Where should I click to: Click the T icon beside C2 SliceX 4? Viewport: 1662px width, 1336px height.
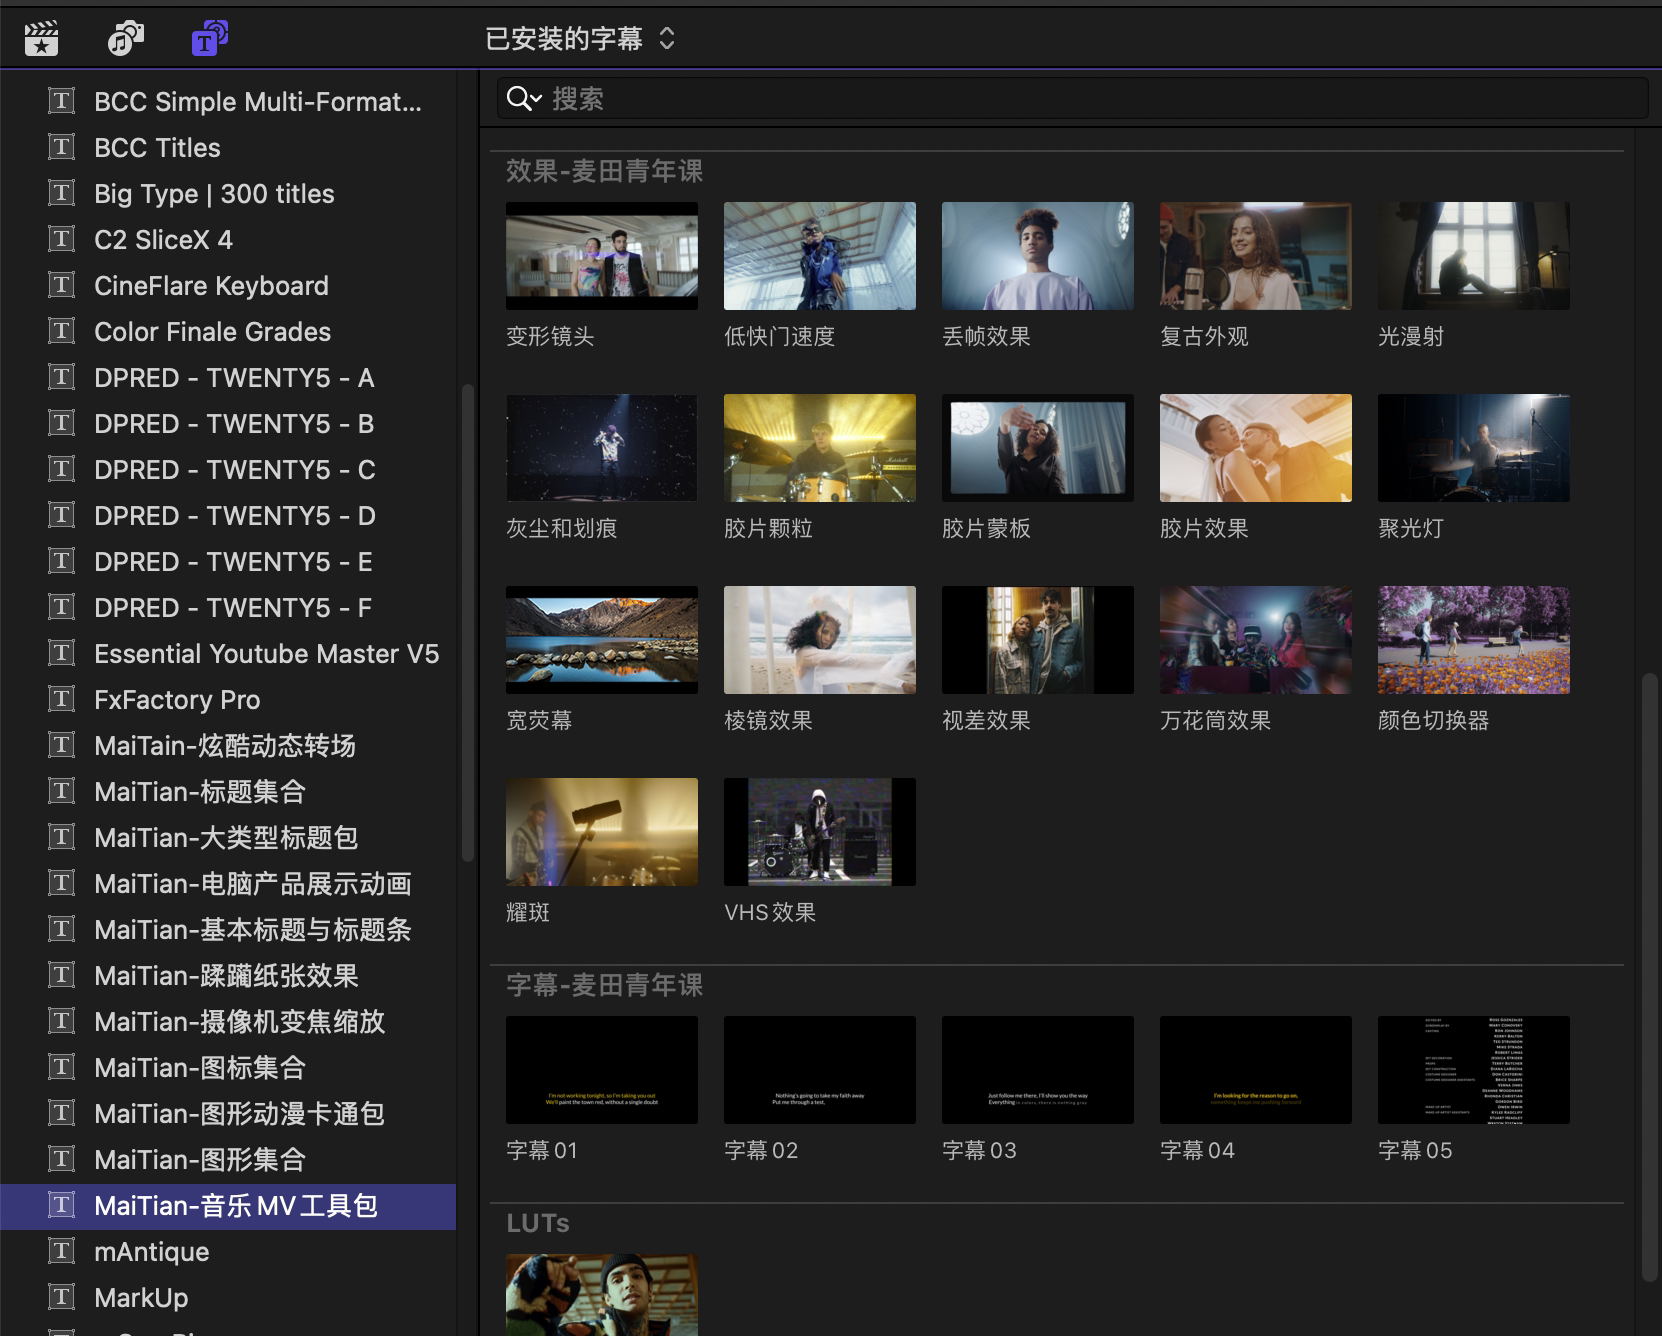pos(62,239)
